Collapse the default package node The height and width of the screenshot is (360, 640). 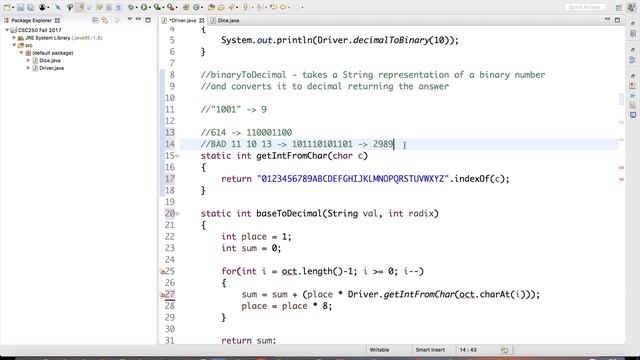click(x=22, y=53)
